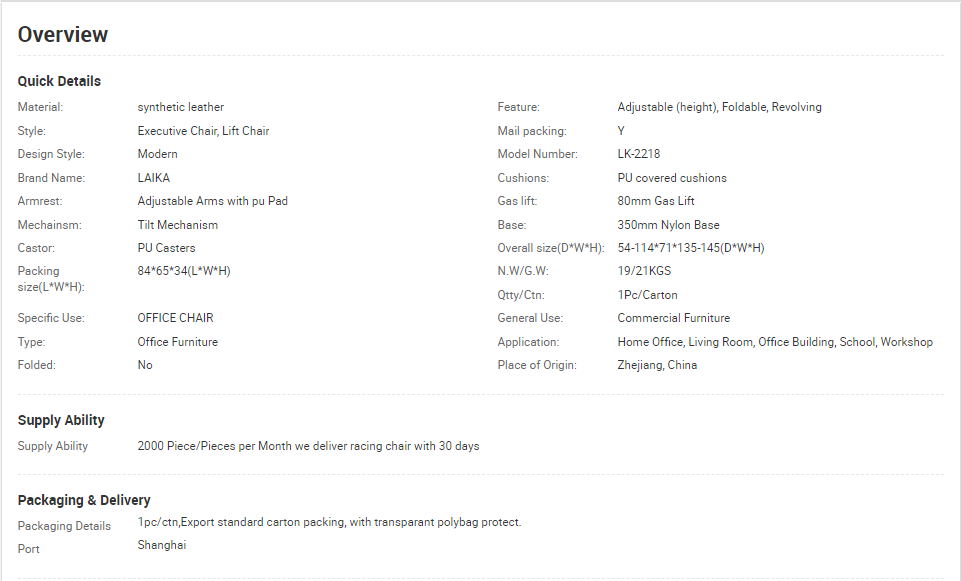Click the 'synthetic leather' material value
961x581 pixels.
click(181, 107)
